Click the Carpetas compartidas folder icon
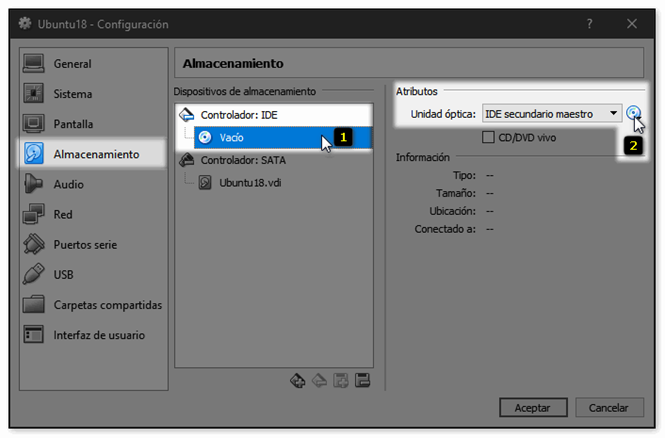This screenshot has width=665, height=438. (34, 304)
